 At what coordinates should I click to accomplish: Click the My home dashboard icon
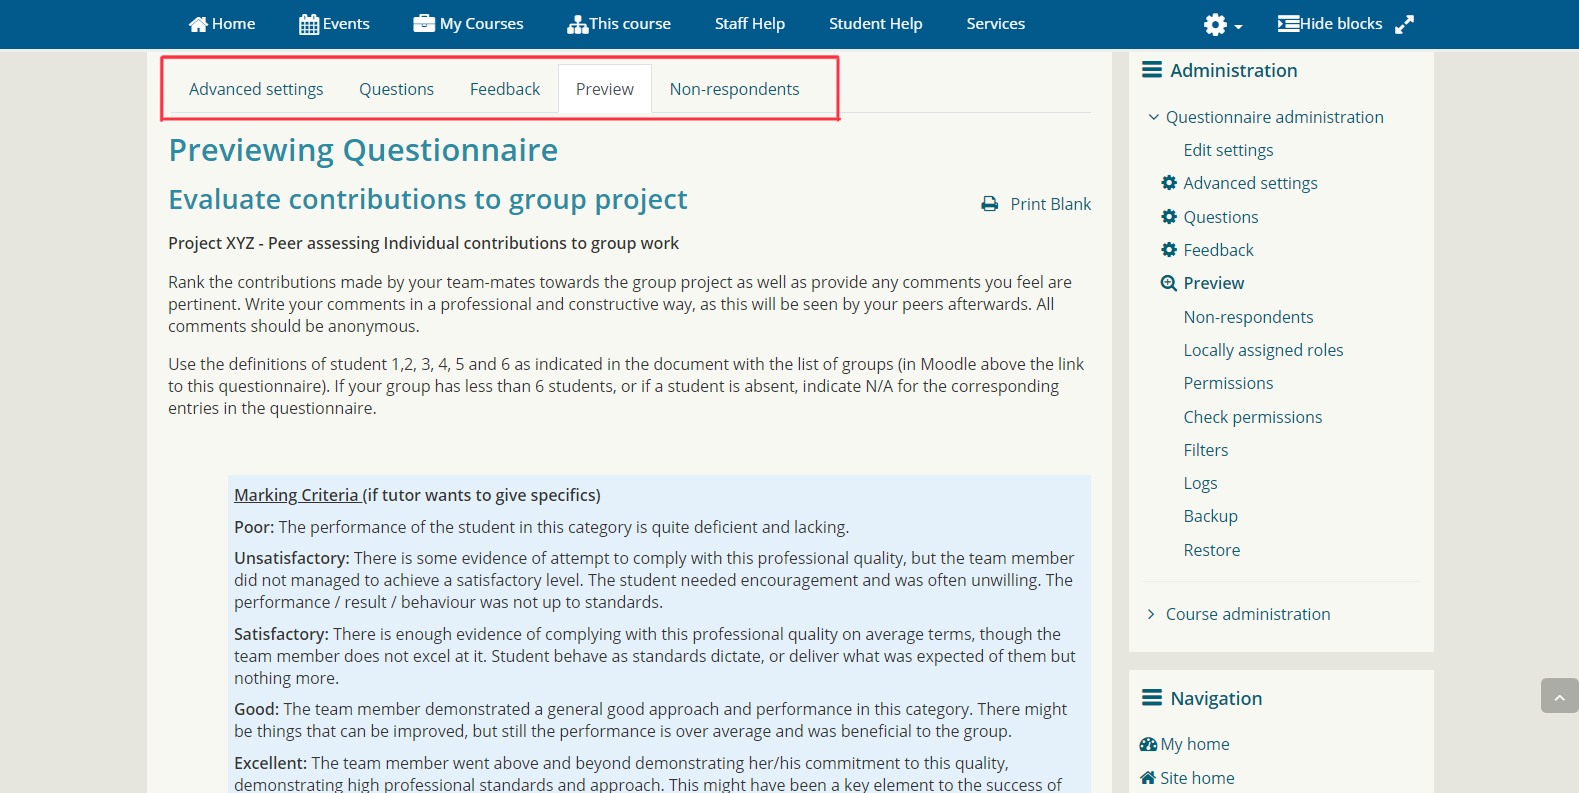tap(1148, 744)
